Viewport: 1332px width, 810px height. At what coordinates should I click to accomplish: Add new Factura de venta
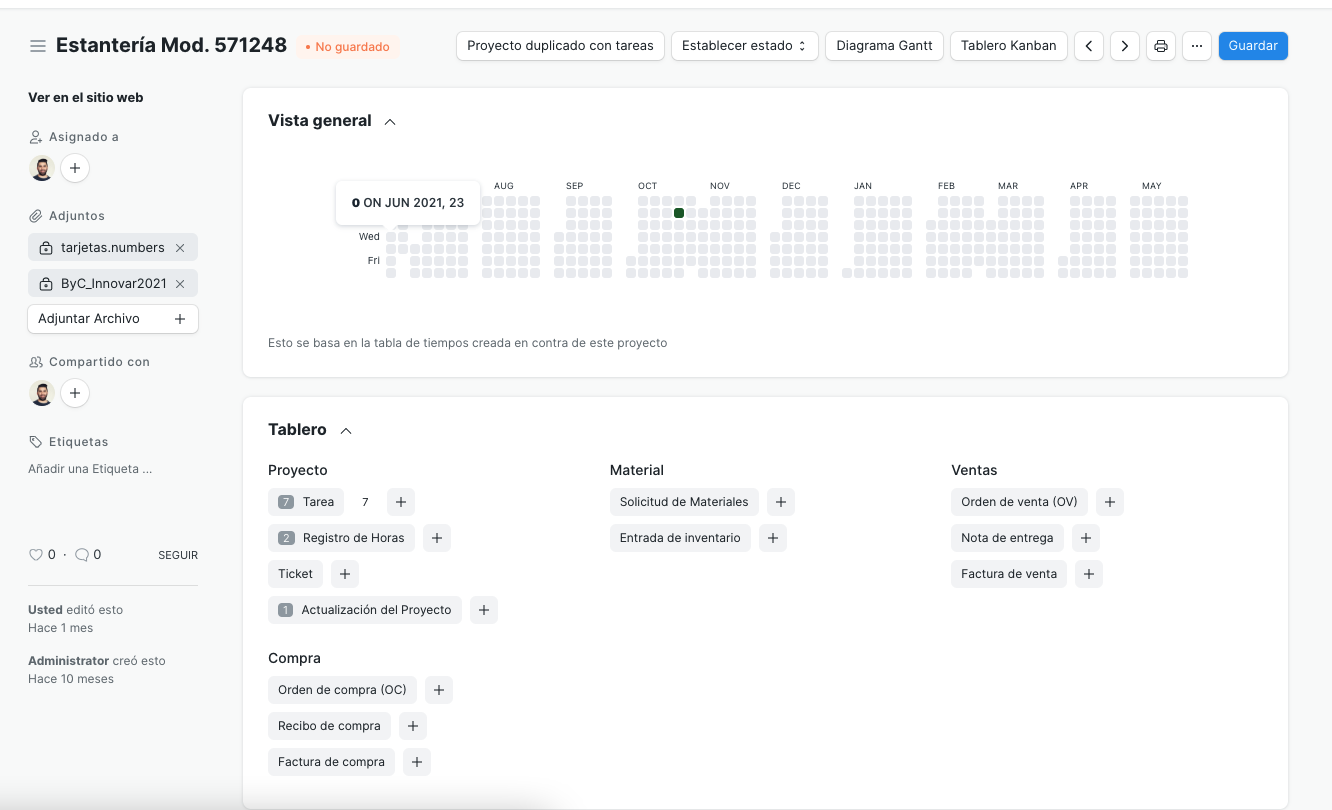coord(1089,574)
